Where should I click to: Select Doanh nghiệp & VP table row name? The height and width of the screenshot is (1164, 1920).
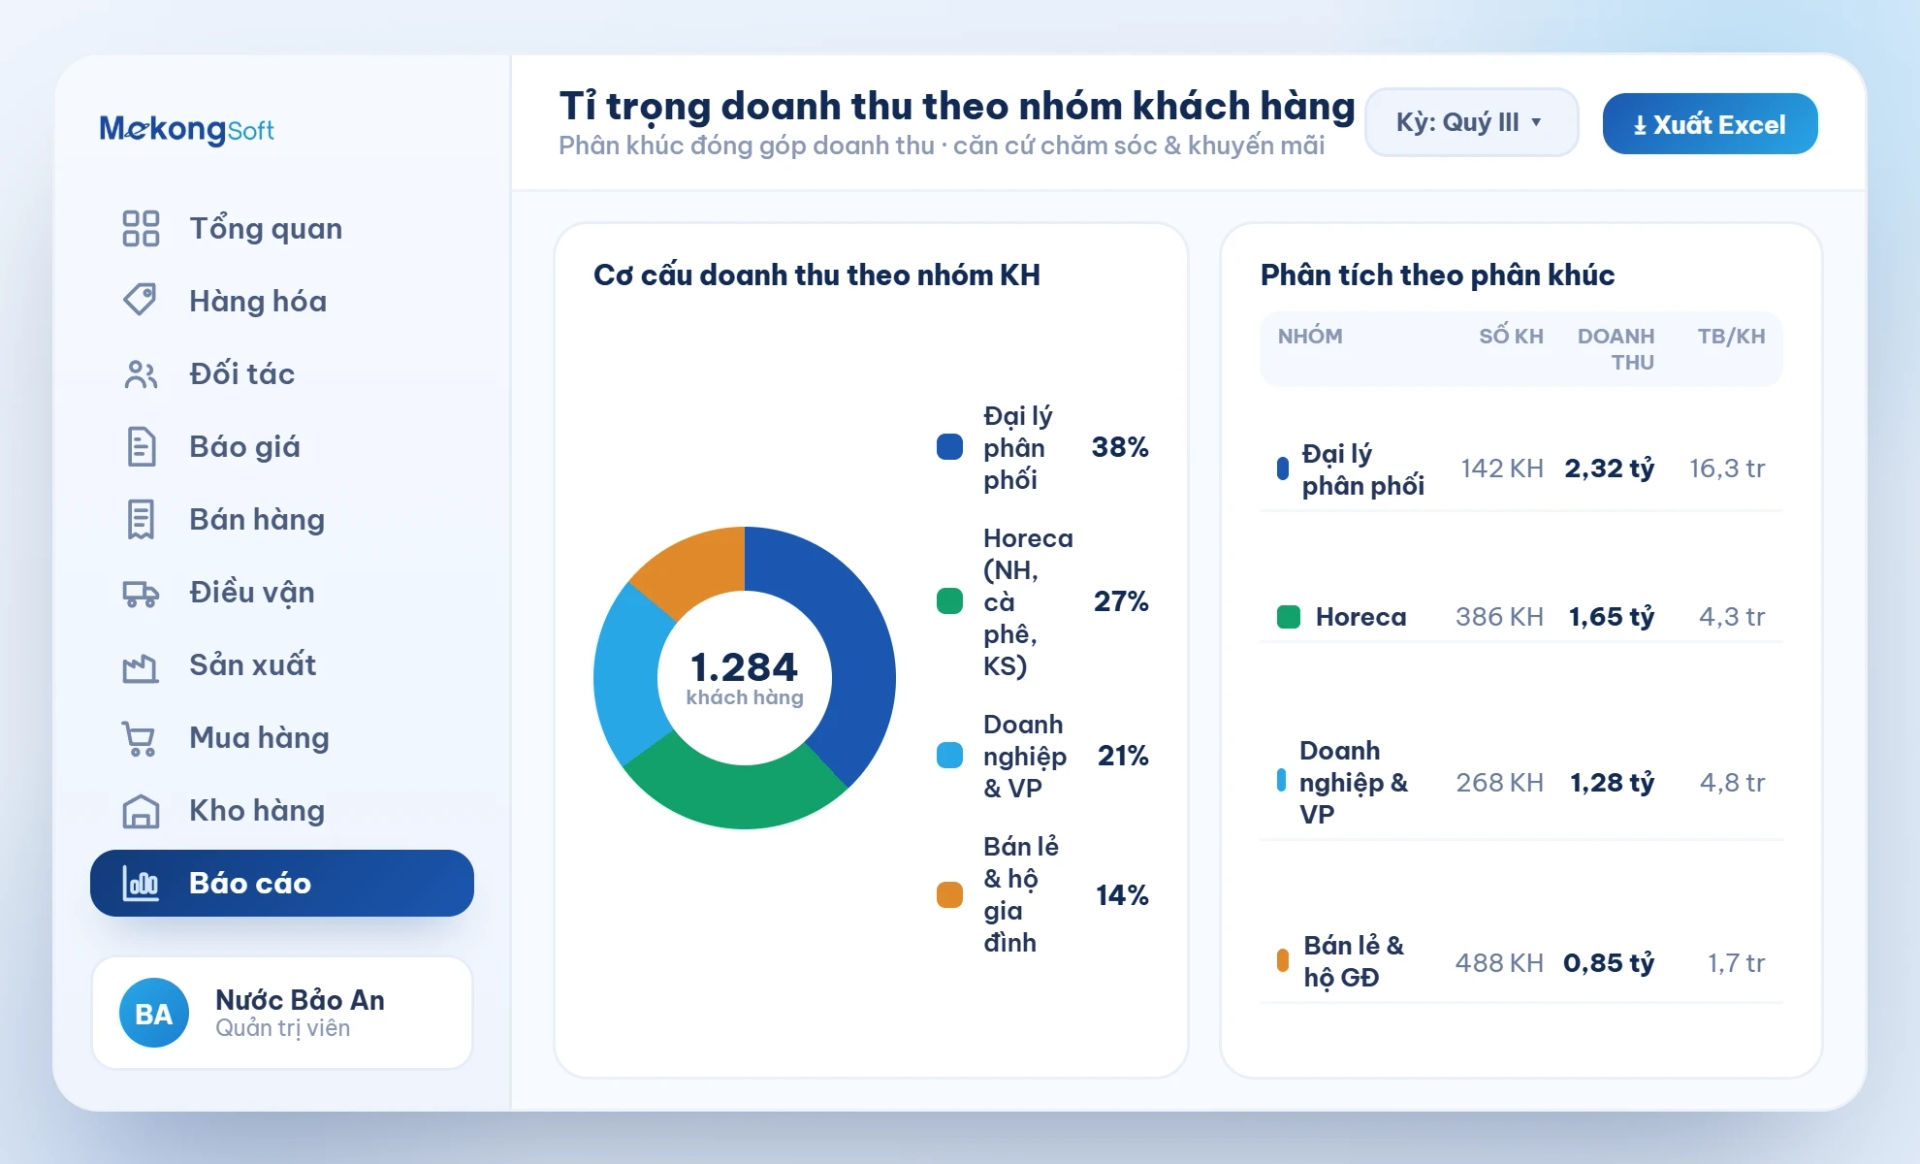click(1353, 782)
